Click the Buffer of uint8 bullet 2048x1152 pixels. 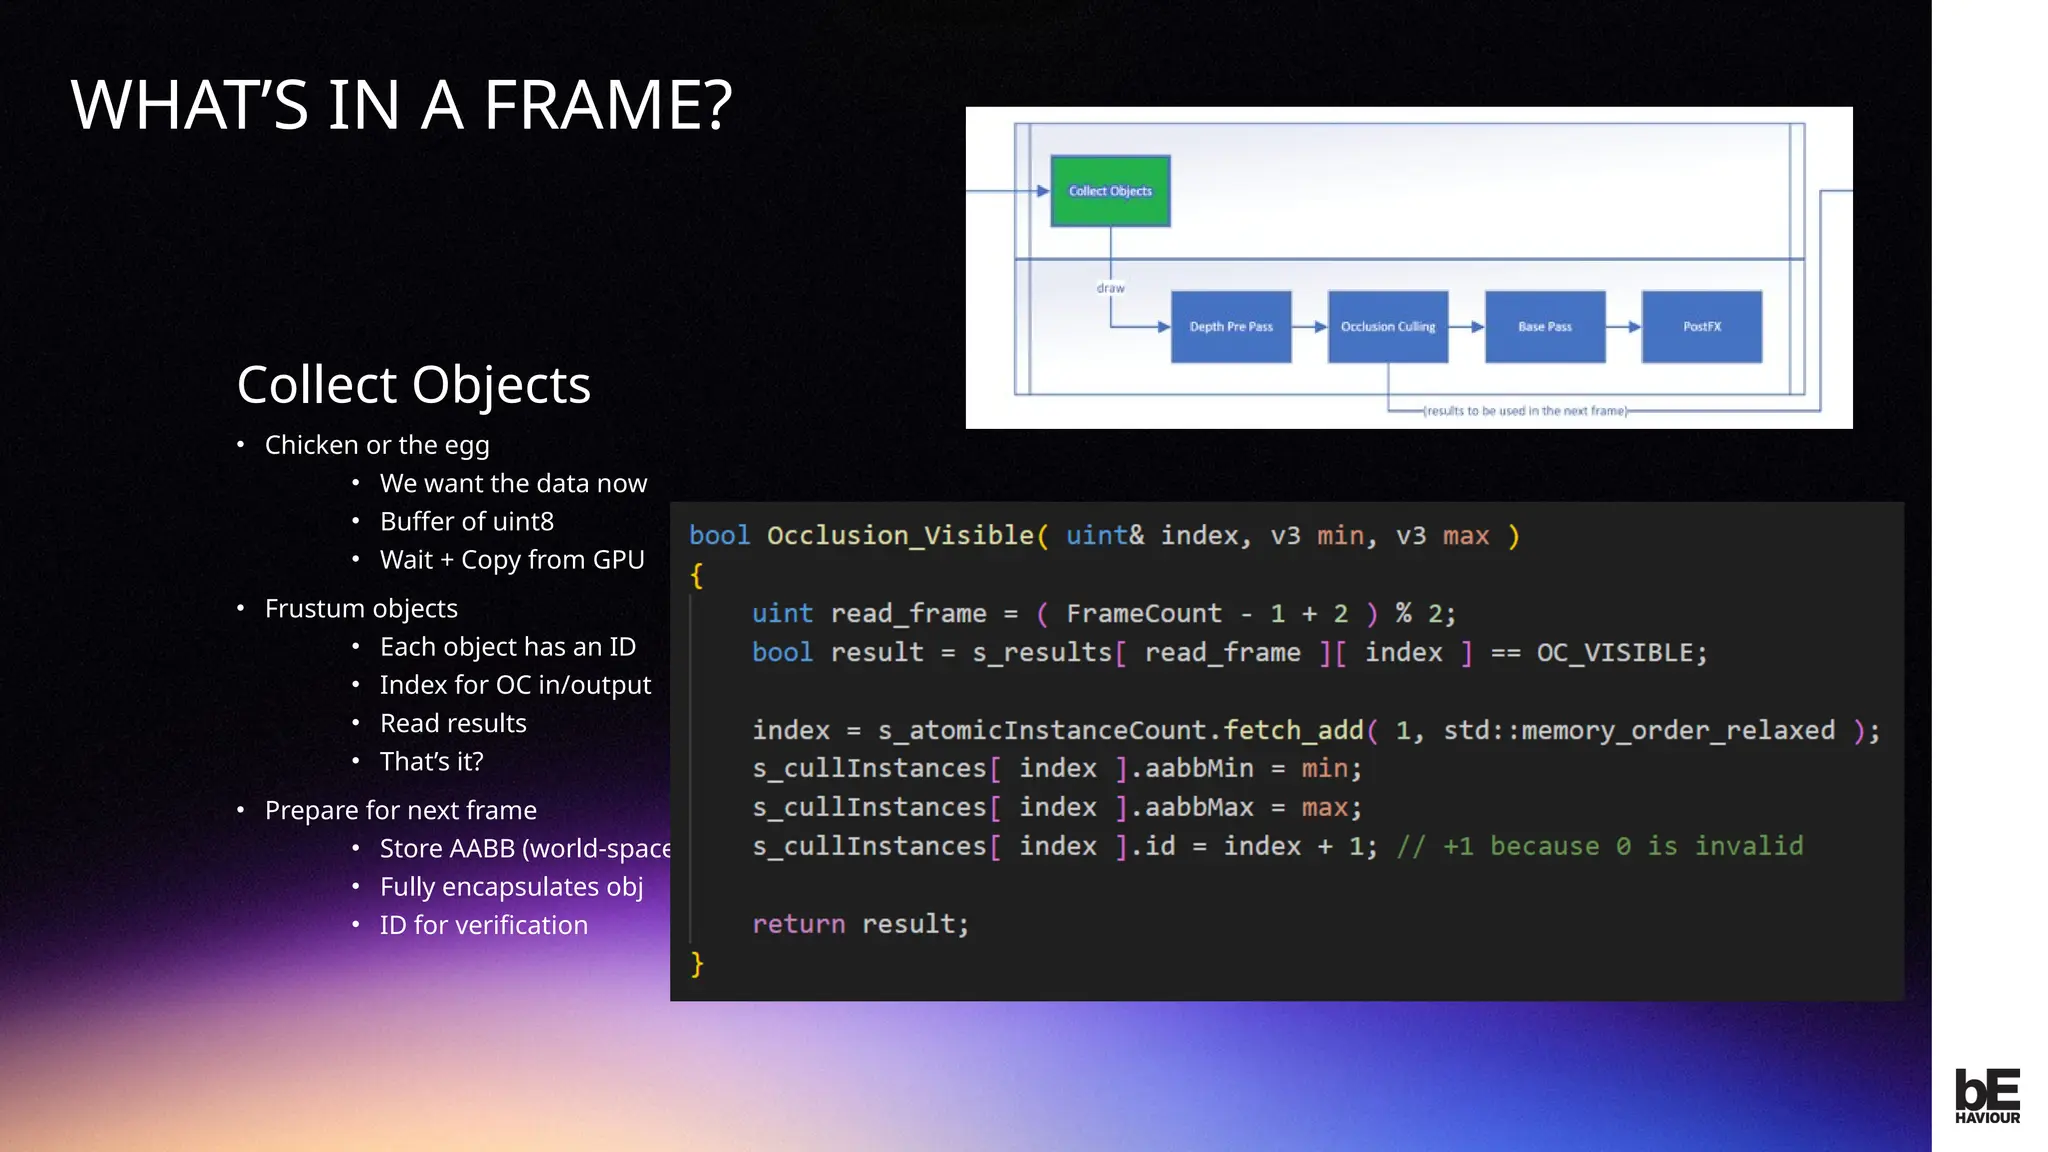click(x=466, y=522)
